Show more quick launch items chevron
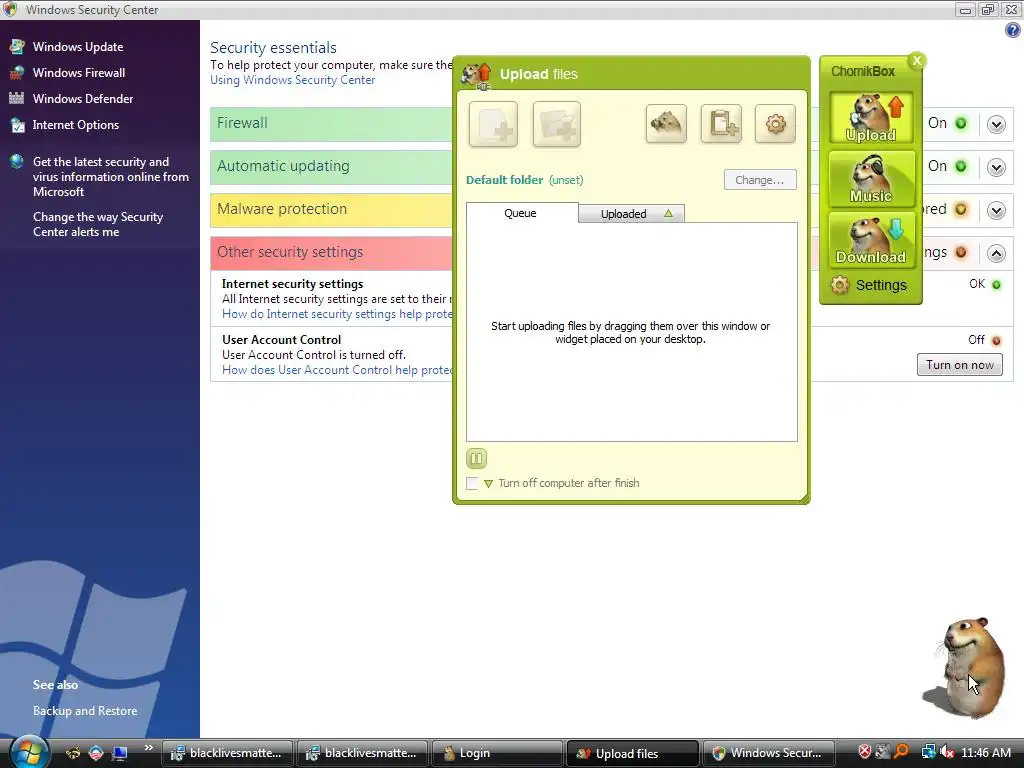The height and width of the screenshot is (768, 1024). click(148, 747)
